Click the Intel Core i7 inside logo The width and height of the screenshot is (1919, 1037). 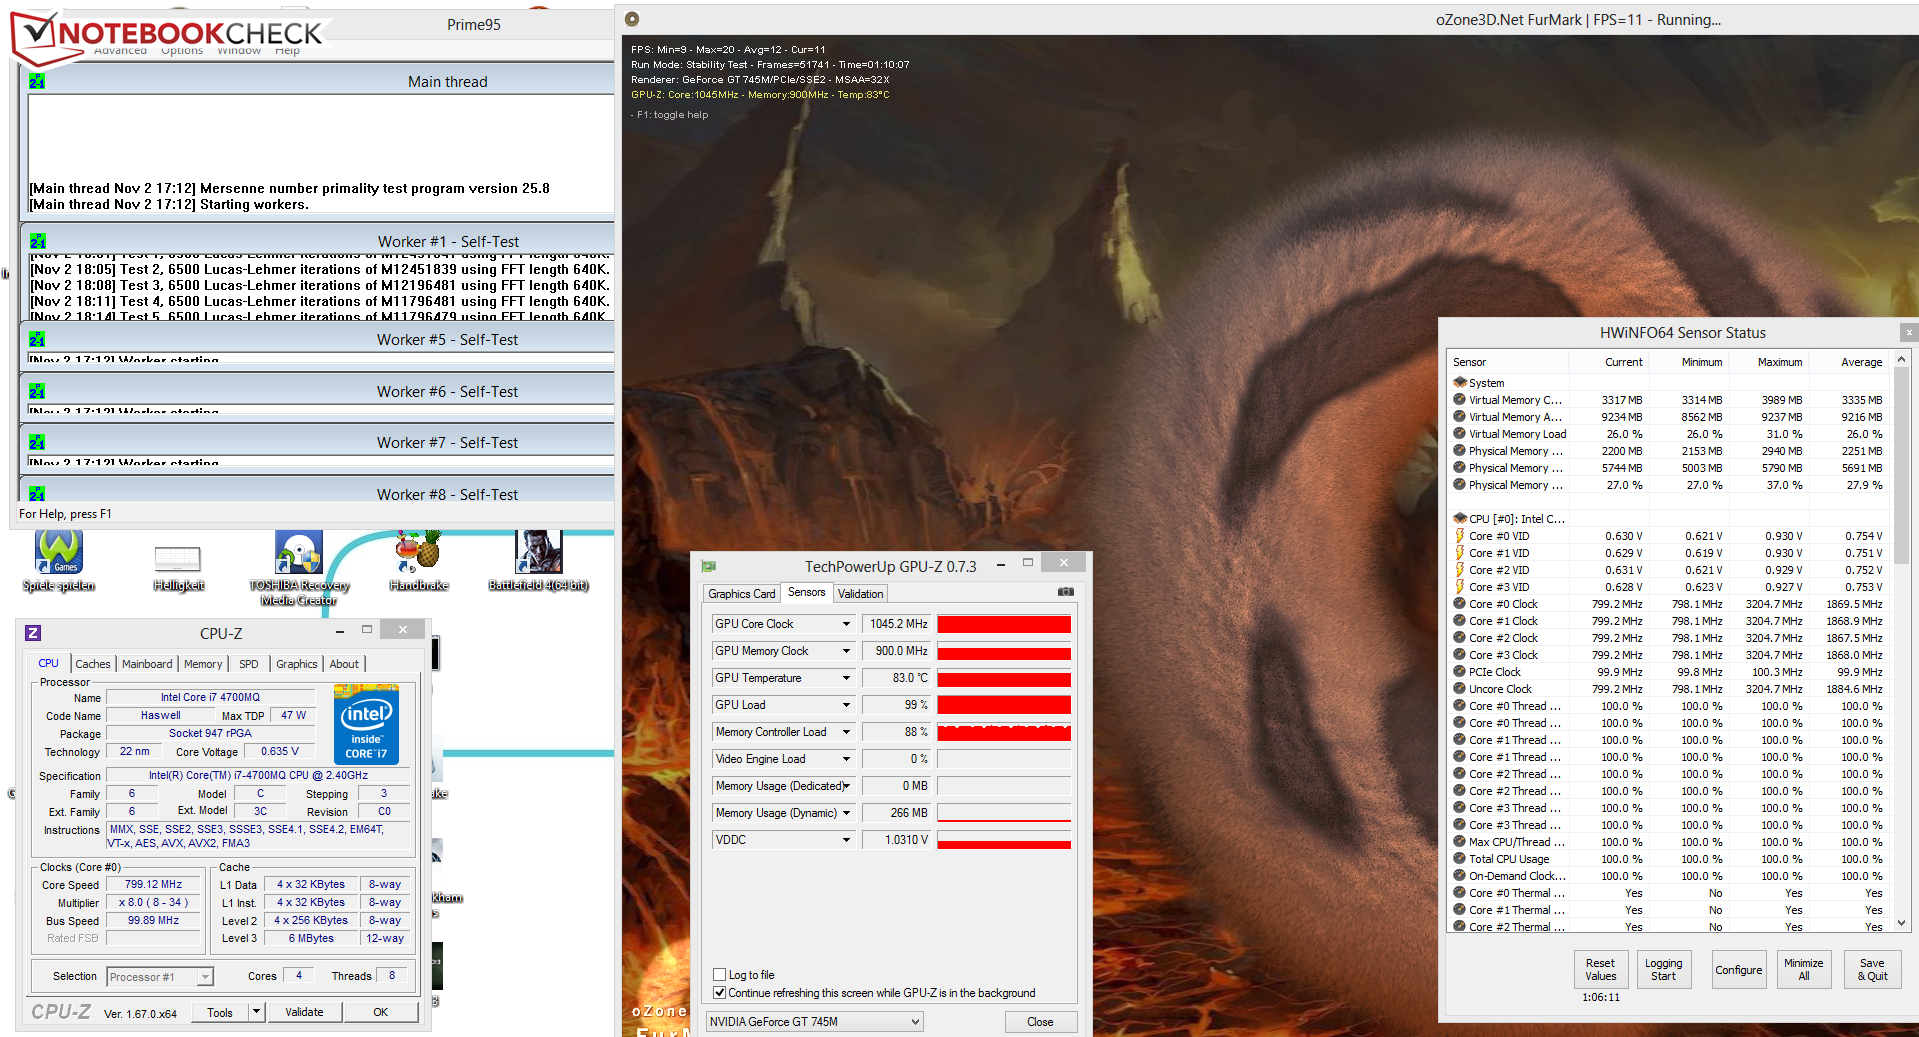(366, 724)
